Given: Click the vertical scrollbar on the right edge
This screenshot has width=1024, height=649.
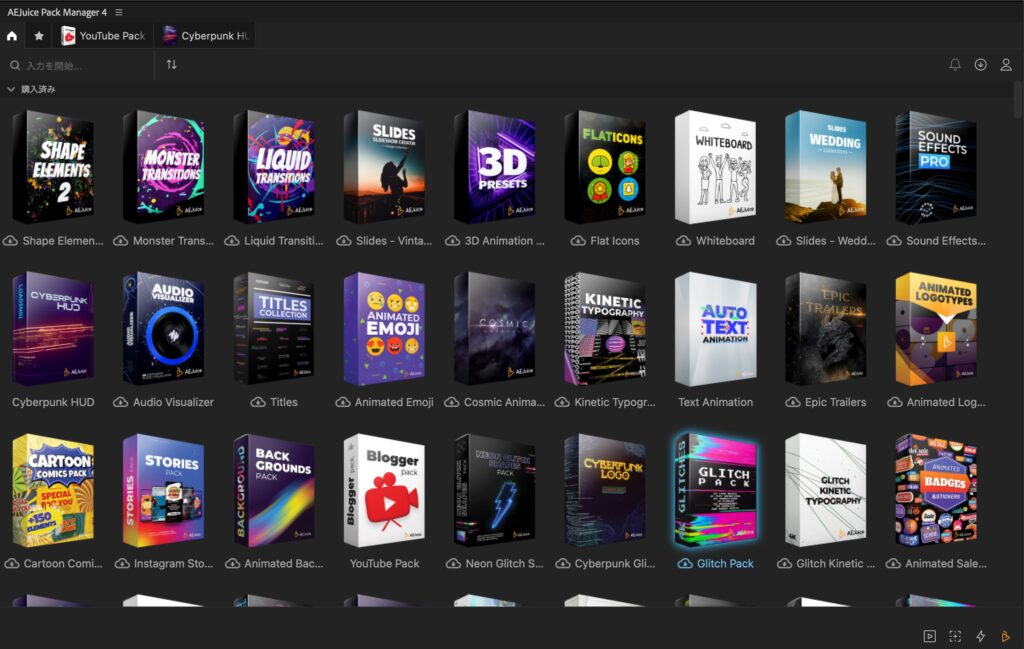Looking at the screenshot, I should pyautogui.click(x=1018, y=99).
